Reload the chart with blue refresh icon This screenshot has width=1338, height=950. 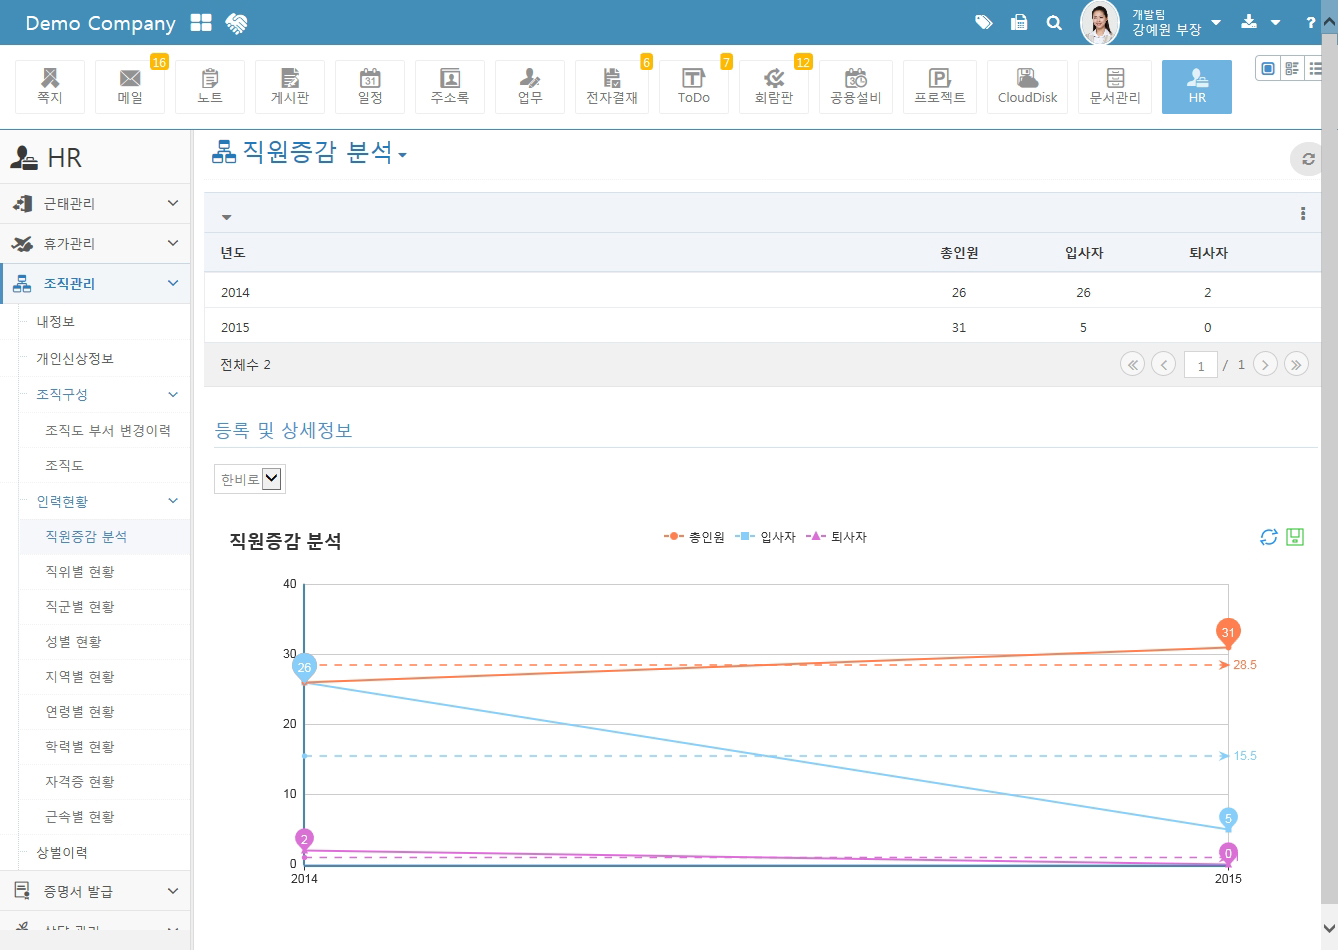[x=1269, y=537]
